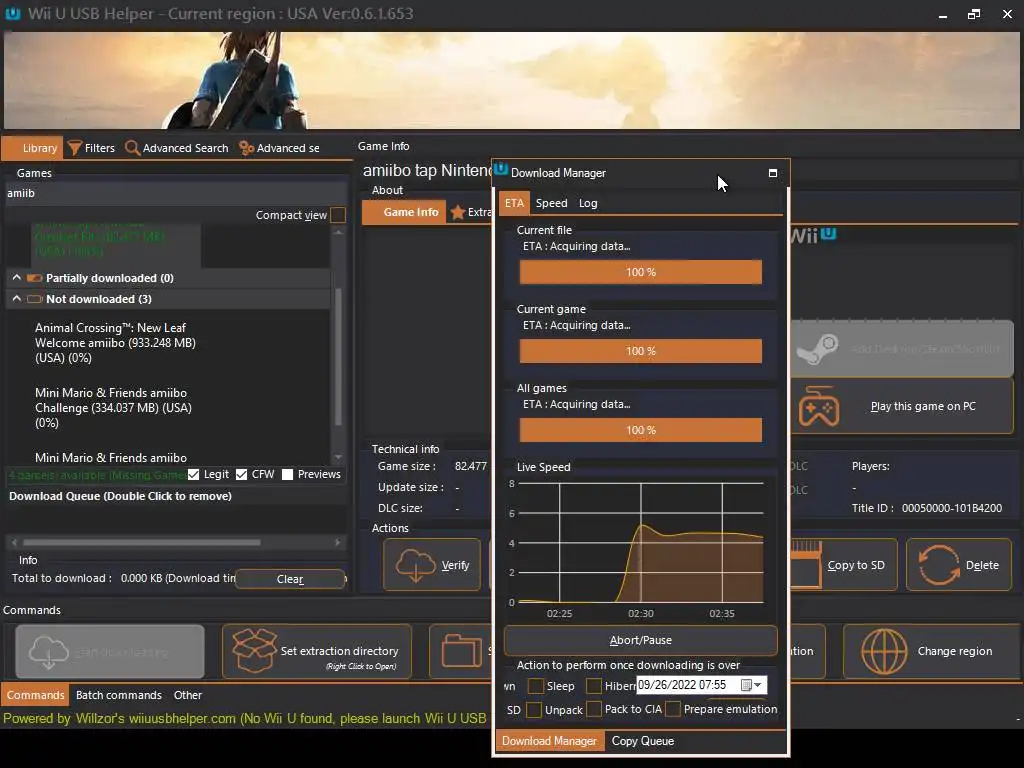Enable Sleep after downloading
The height and width of the screenshot is (768, 1024).
pos(536,686)
